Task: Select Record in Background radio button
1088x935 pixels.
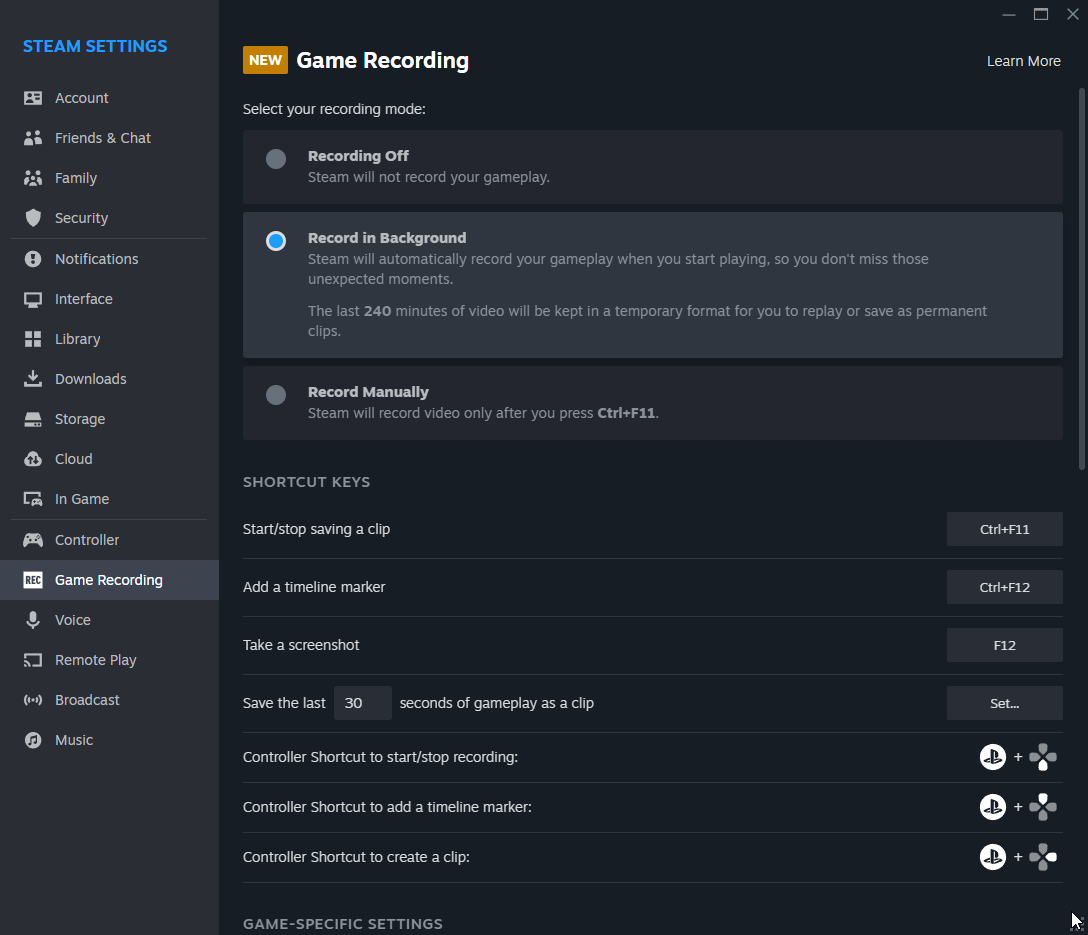Action: (276, 241)
